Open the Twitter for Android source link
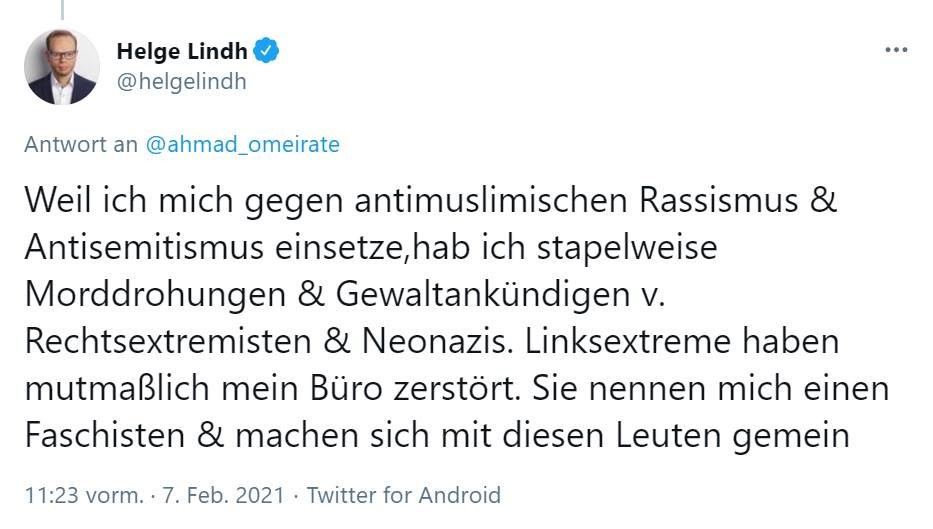Screen dimensions: 933x529 point(404,495)
